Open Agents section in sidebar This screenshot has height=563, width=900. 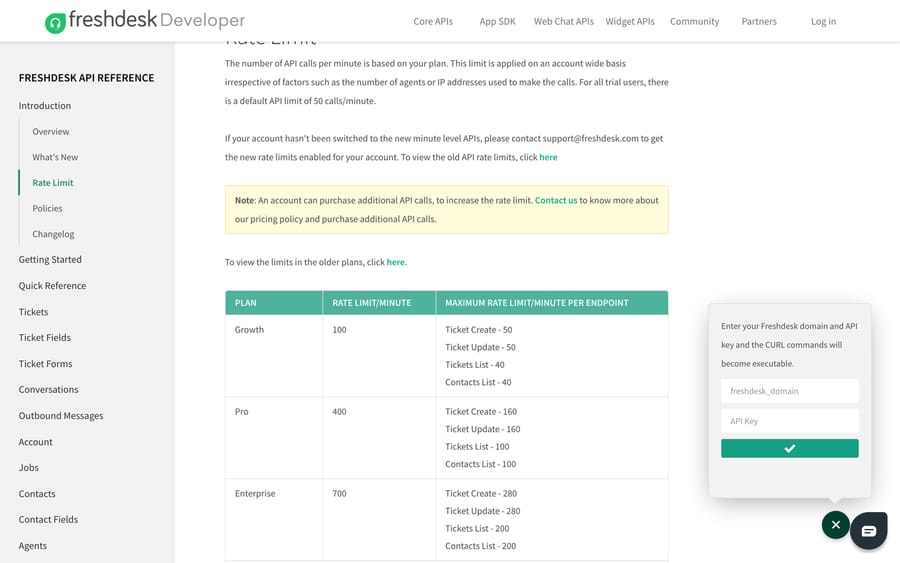[33, 546]
